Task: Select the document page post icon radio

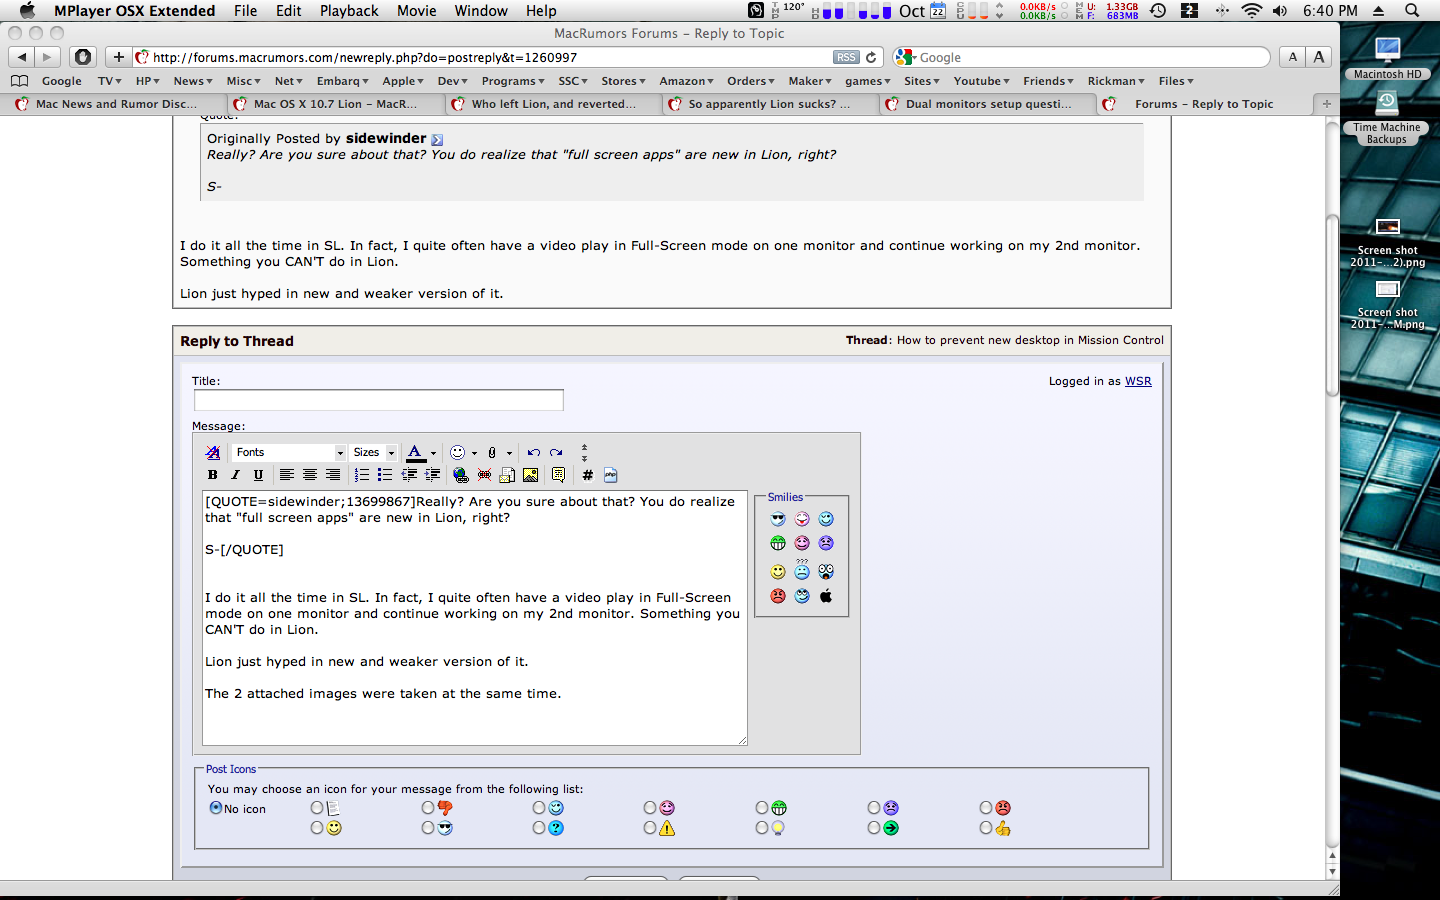Action: (317, 808)
